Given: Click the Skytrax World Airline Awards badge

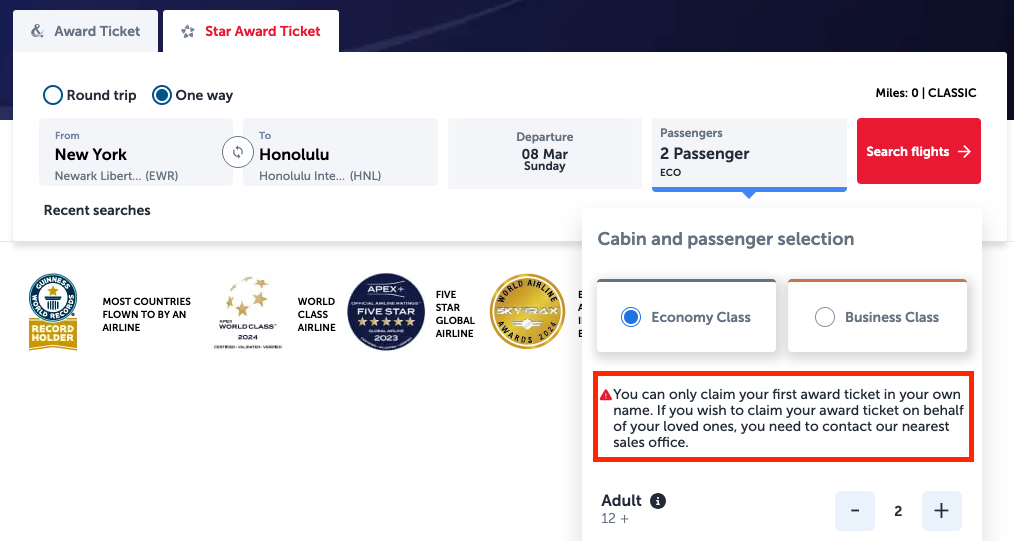Looking at the screenshot, I should click(x=527, y=312).
